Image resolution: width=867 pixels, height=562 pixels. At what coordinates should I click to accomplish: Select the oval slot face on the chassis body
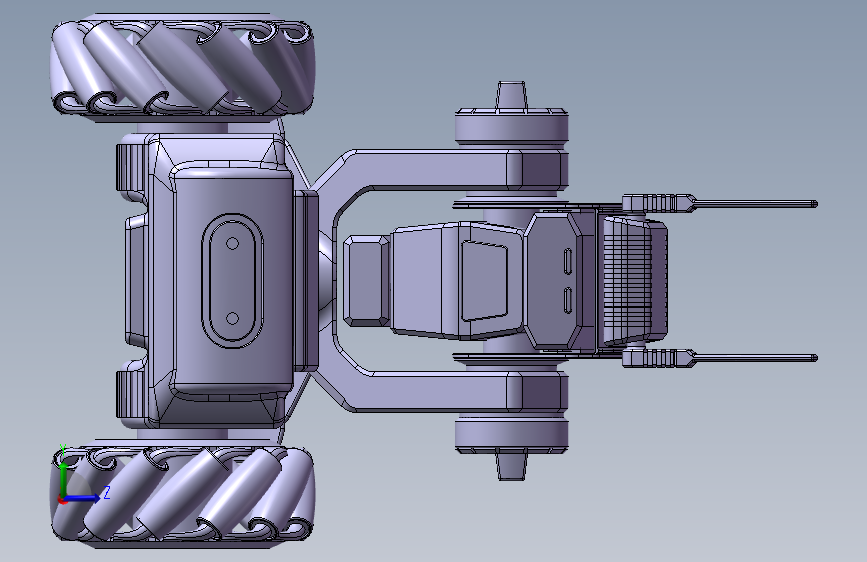[232, 281]
